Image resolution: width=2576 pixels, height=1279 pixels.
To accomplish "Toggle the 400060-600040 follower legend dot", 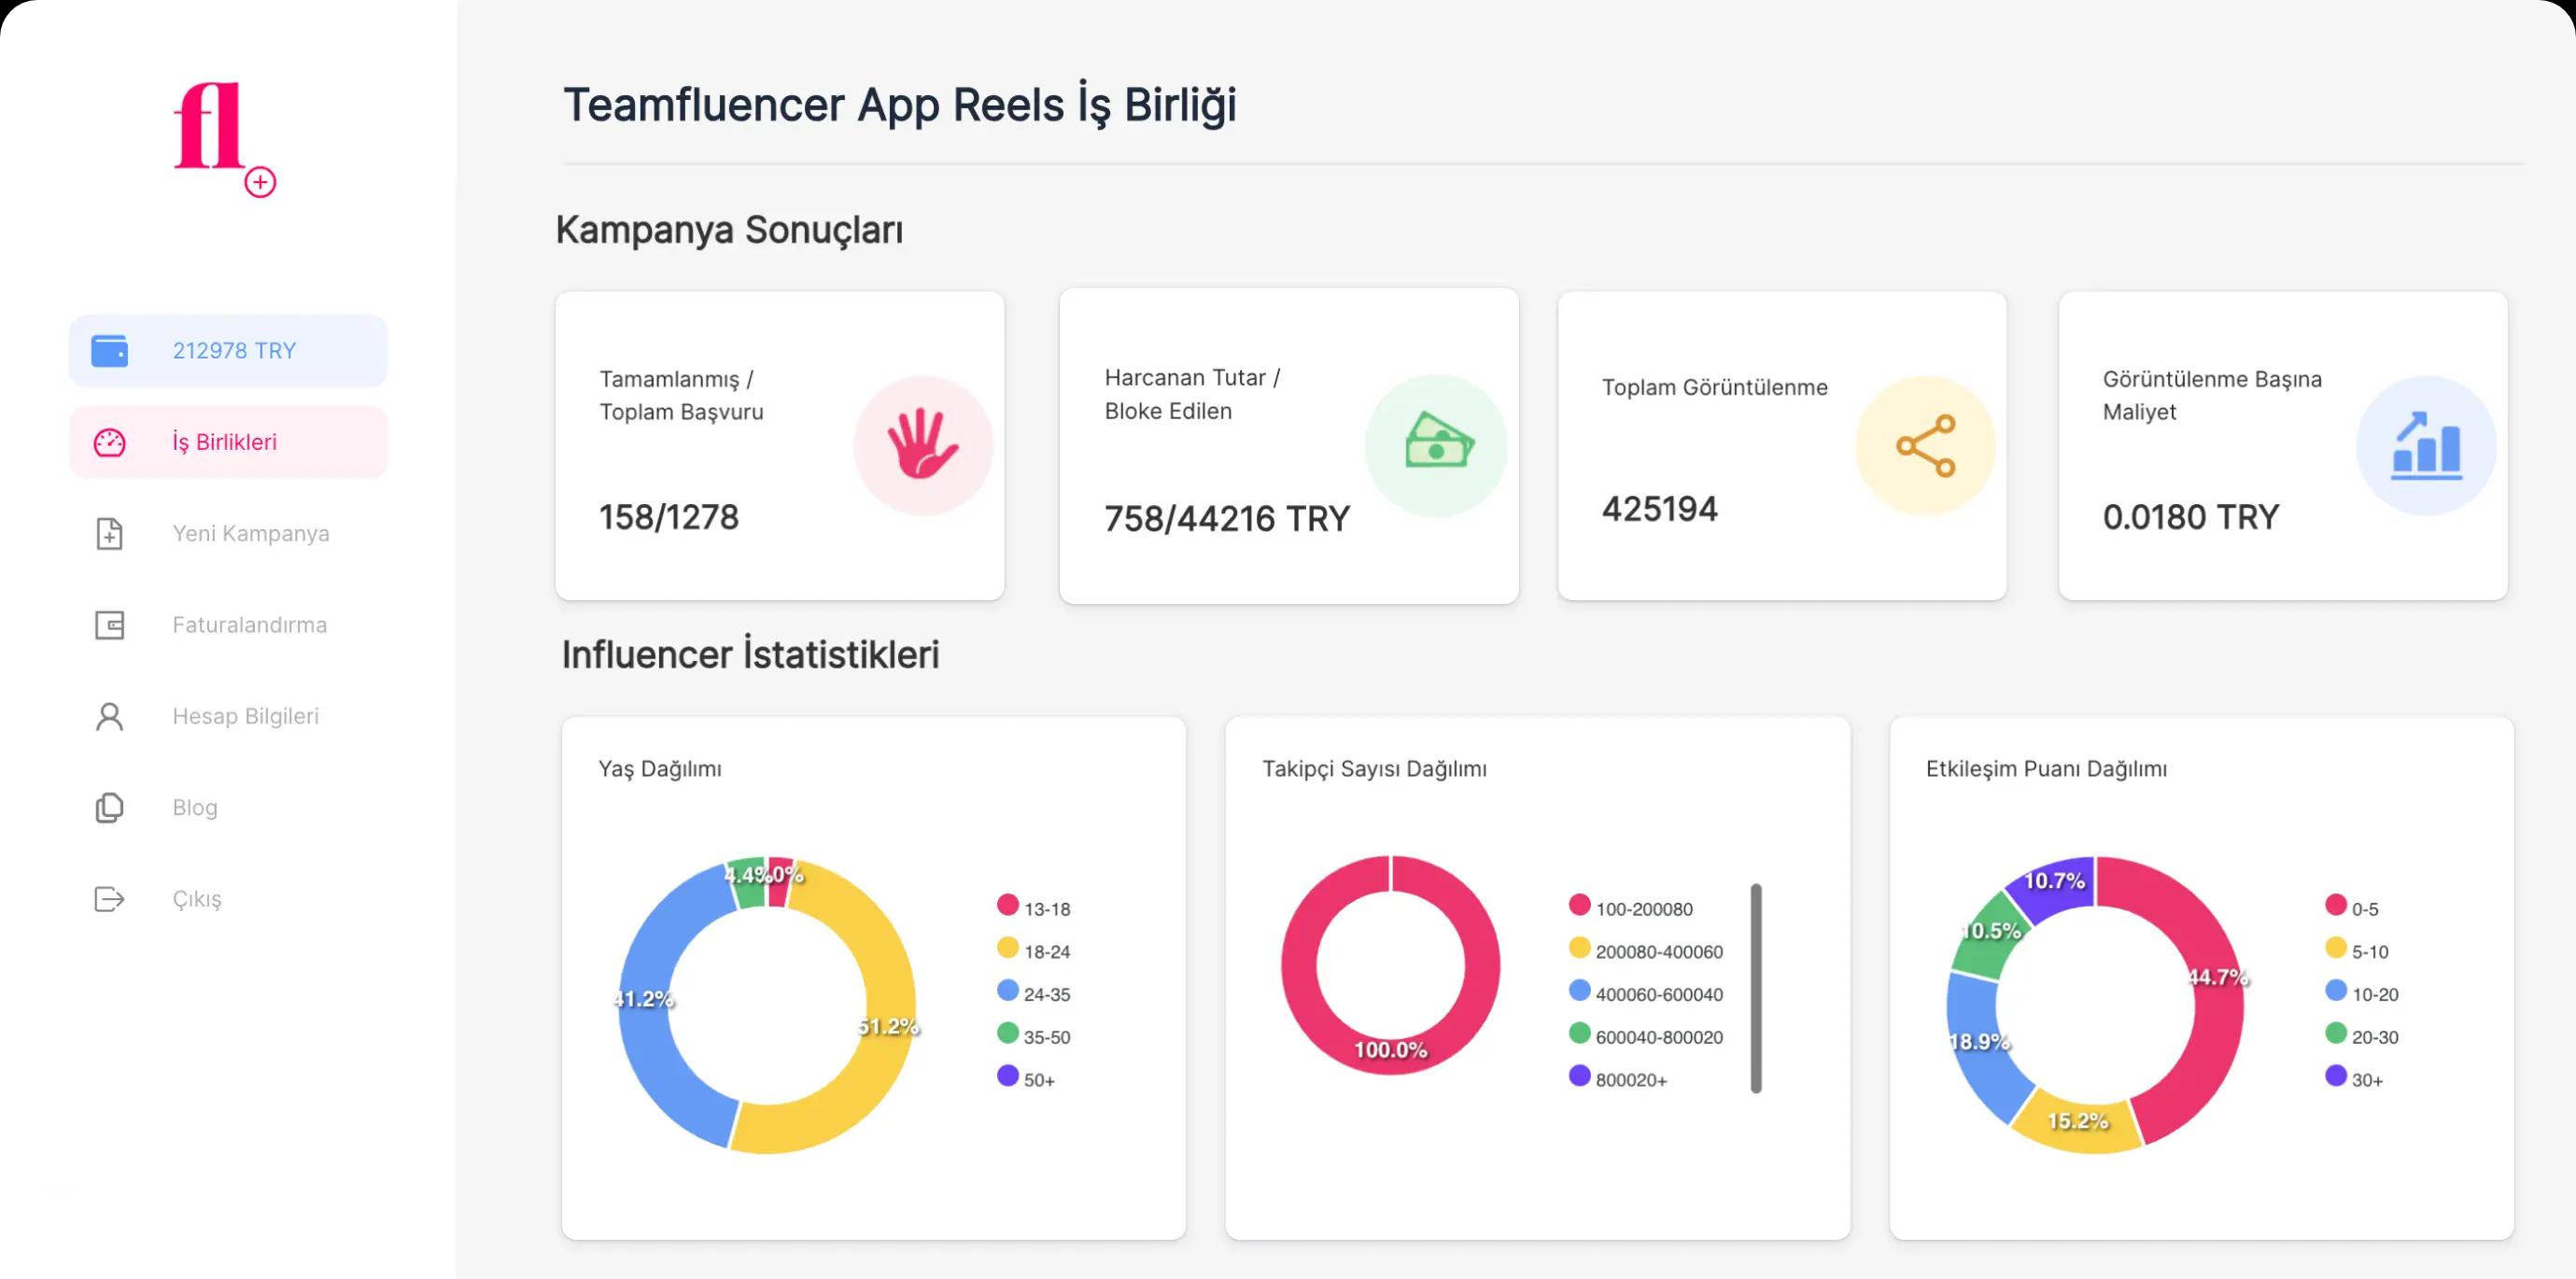I will (x=1580, y=991).
